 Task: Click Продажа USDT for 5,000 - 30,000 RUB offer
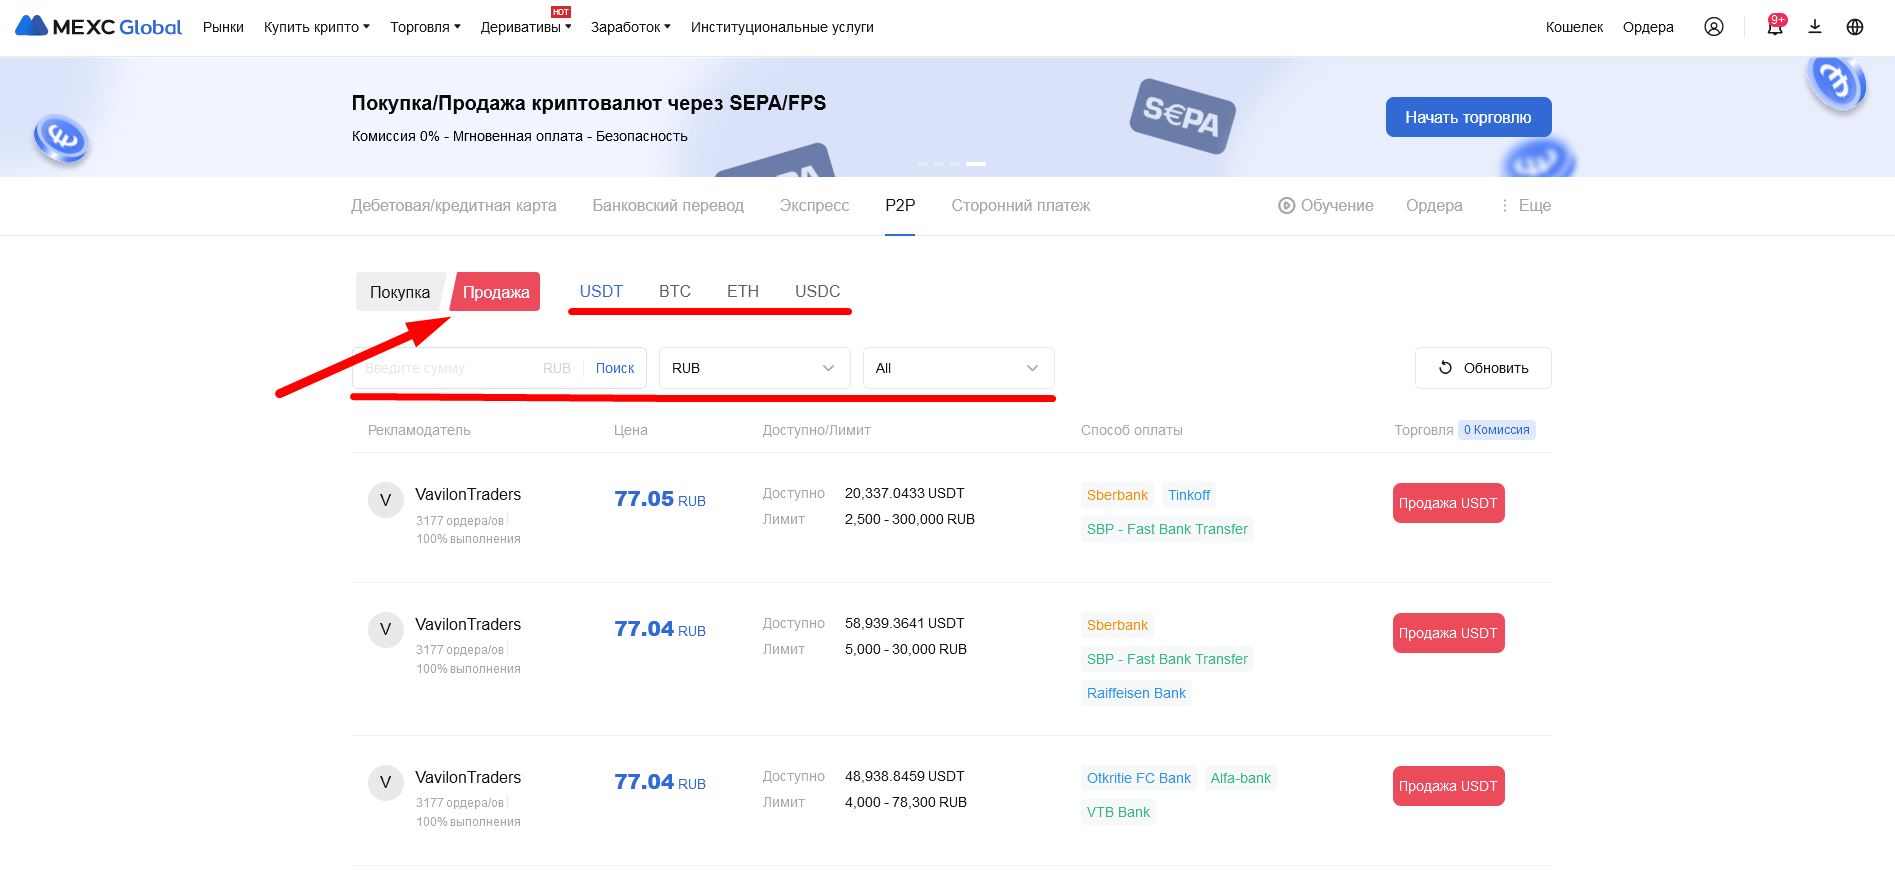[x=1448, y=633]
